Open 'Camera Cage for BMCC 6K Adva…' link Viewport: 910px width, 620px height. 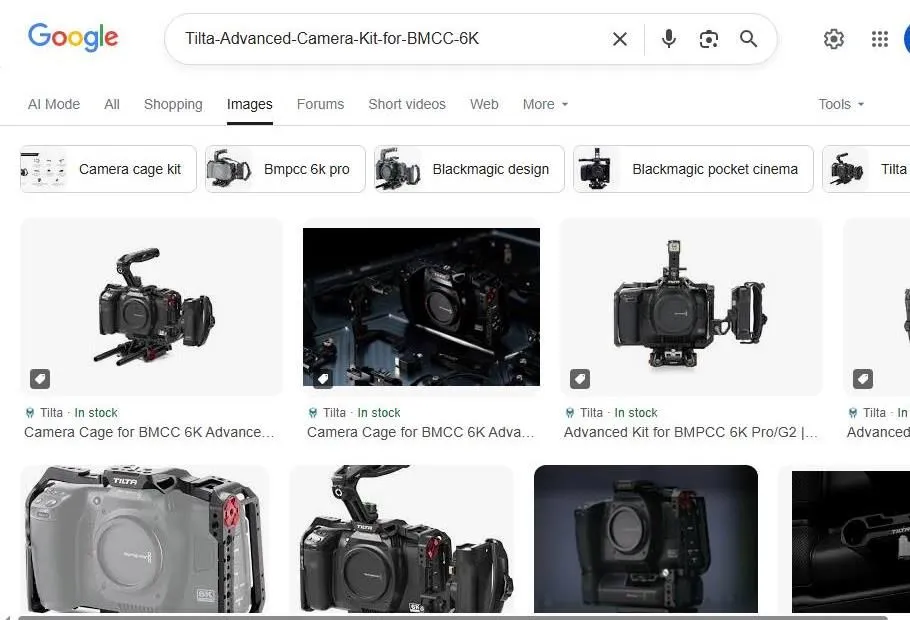coord(421,432)
